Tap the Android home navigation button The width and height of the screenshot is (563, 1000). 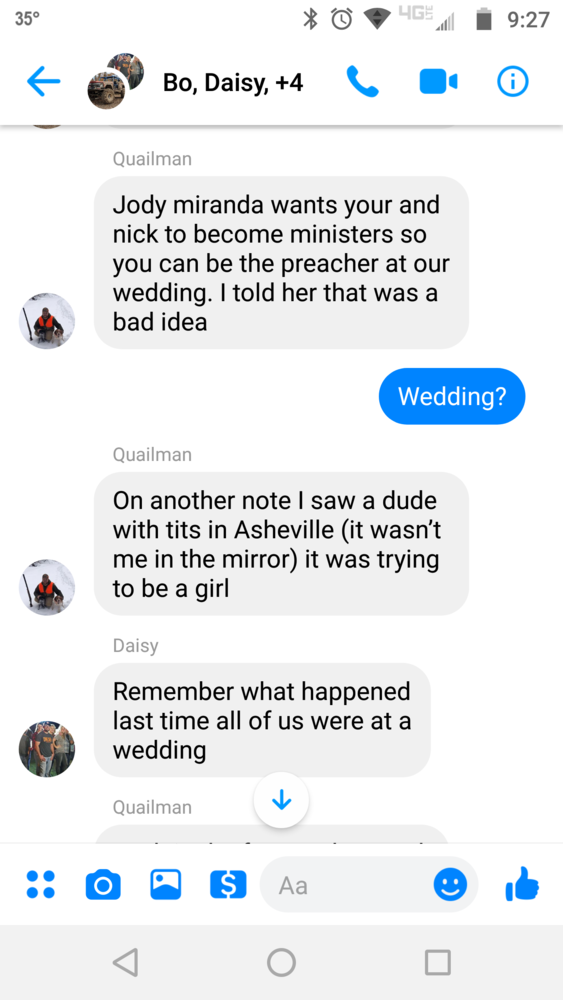pyautogui.click(x=281, y=962)
